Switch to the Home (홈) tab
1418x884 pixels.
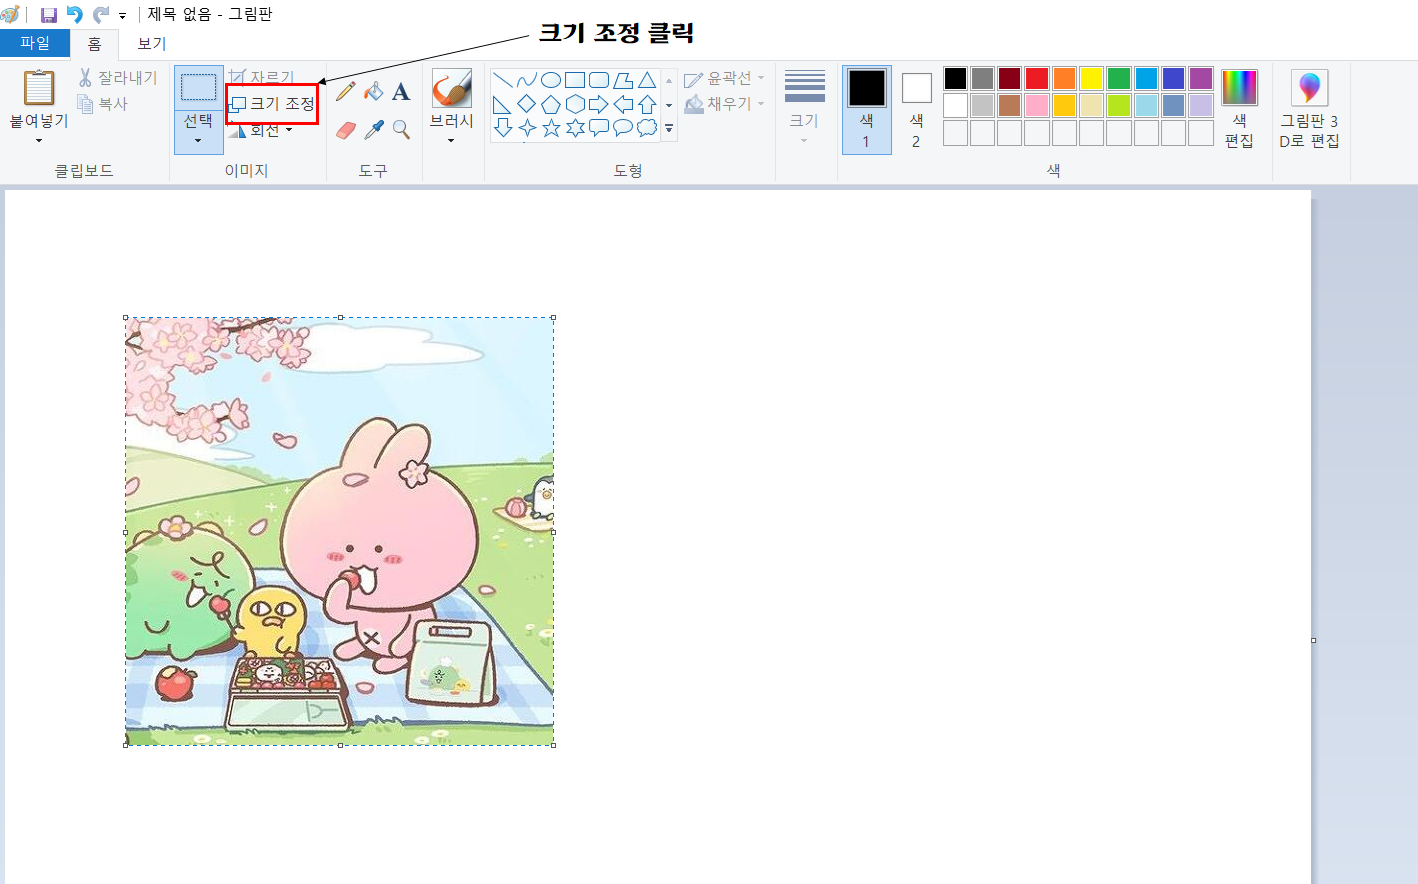94,44
